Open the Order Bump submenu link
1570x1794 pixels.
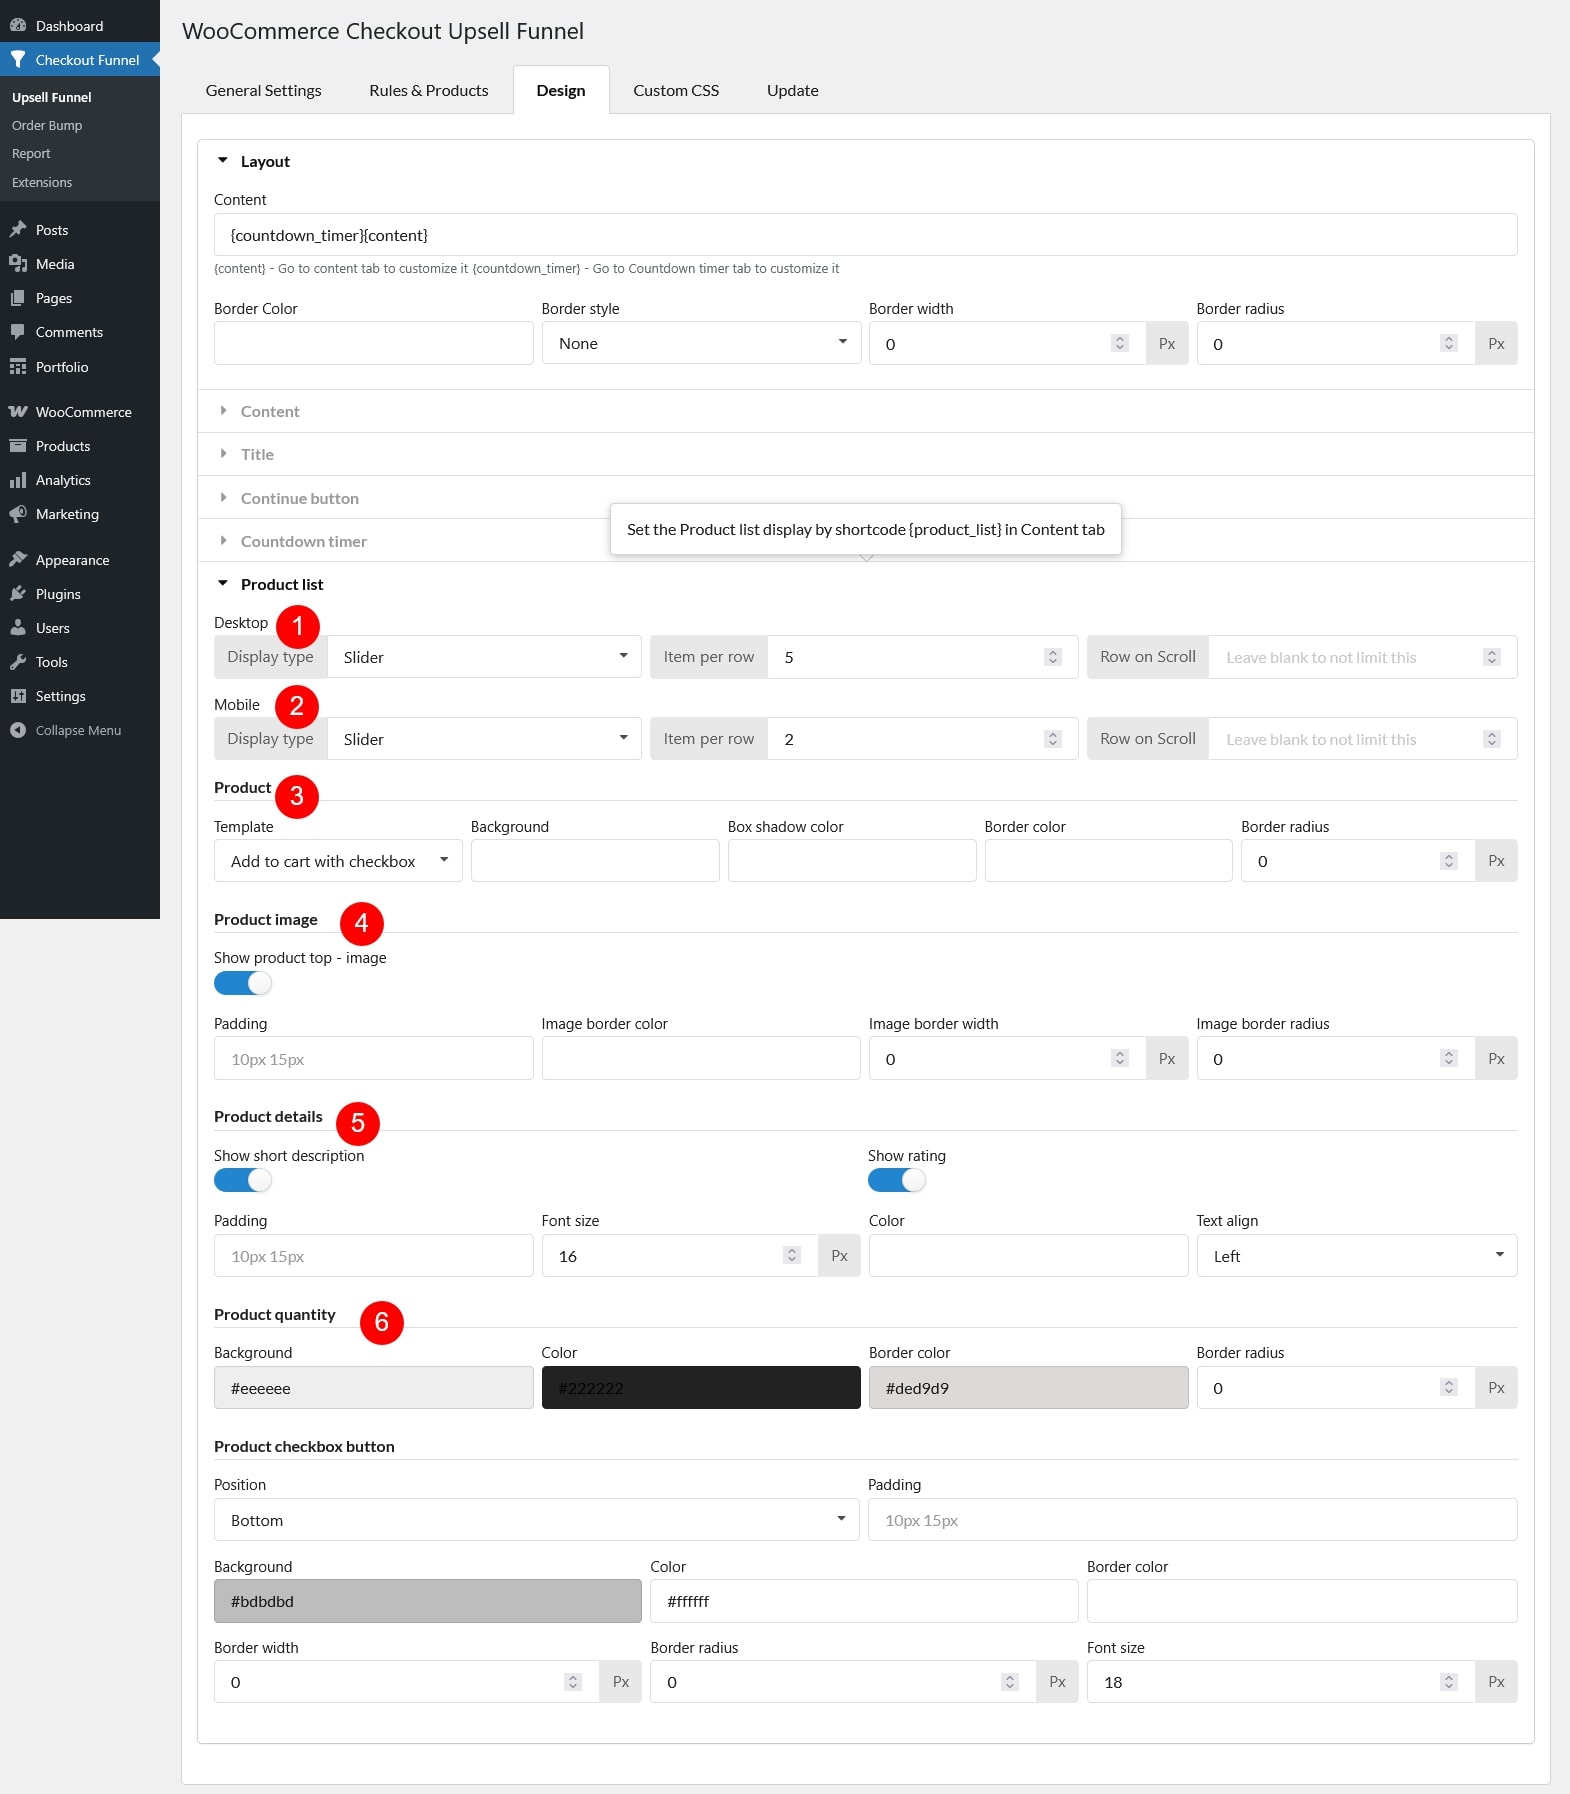coord(47,125)
